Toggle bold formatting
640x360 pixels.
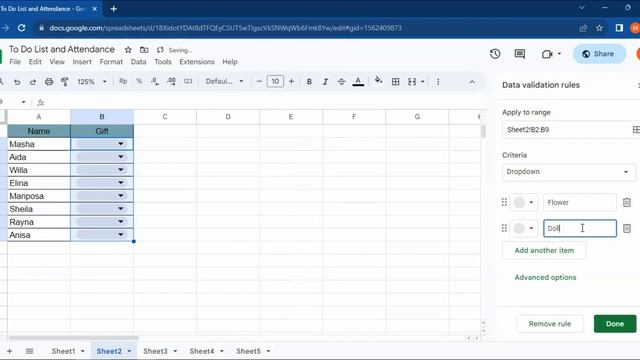309,82
